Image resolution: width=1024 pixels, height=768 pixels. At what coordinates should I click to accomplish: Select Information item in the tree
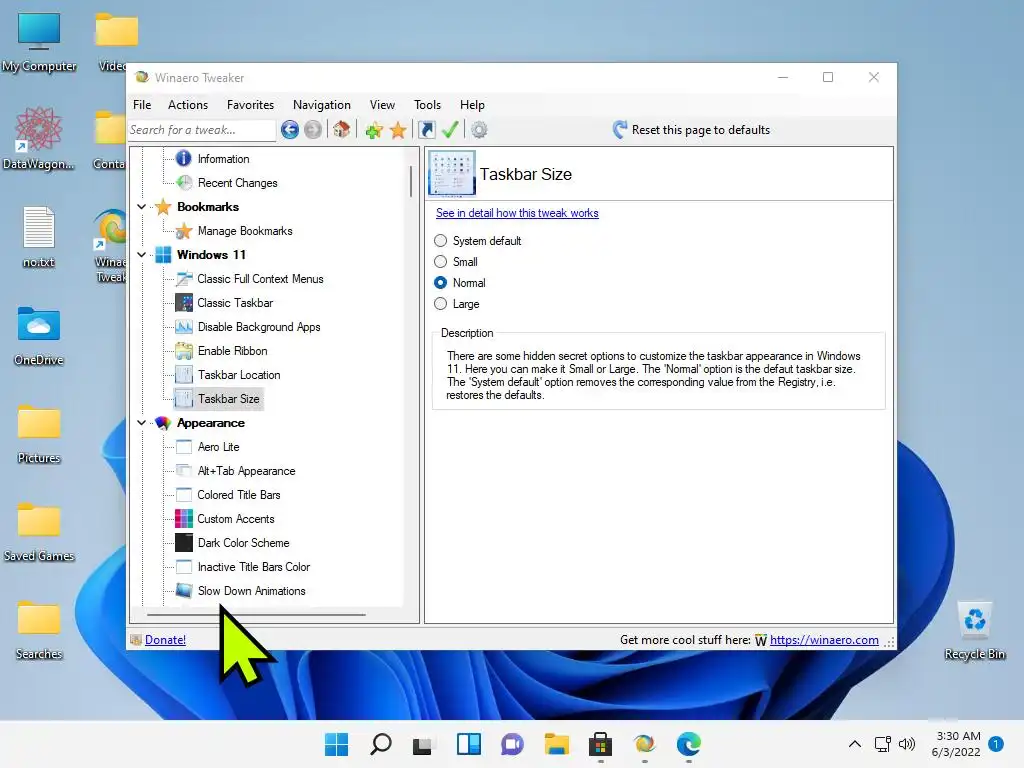(223, 159)
